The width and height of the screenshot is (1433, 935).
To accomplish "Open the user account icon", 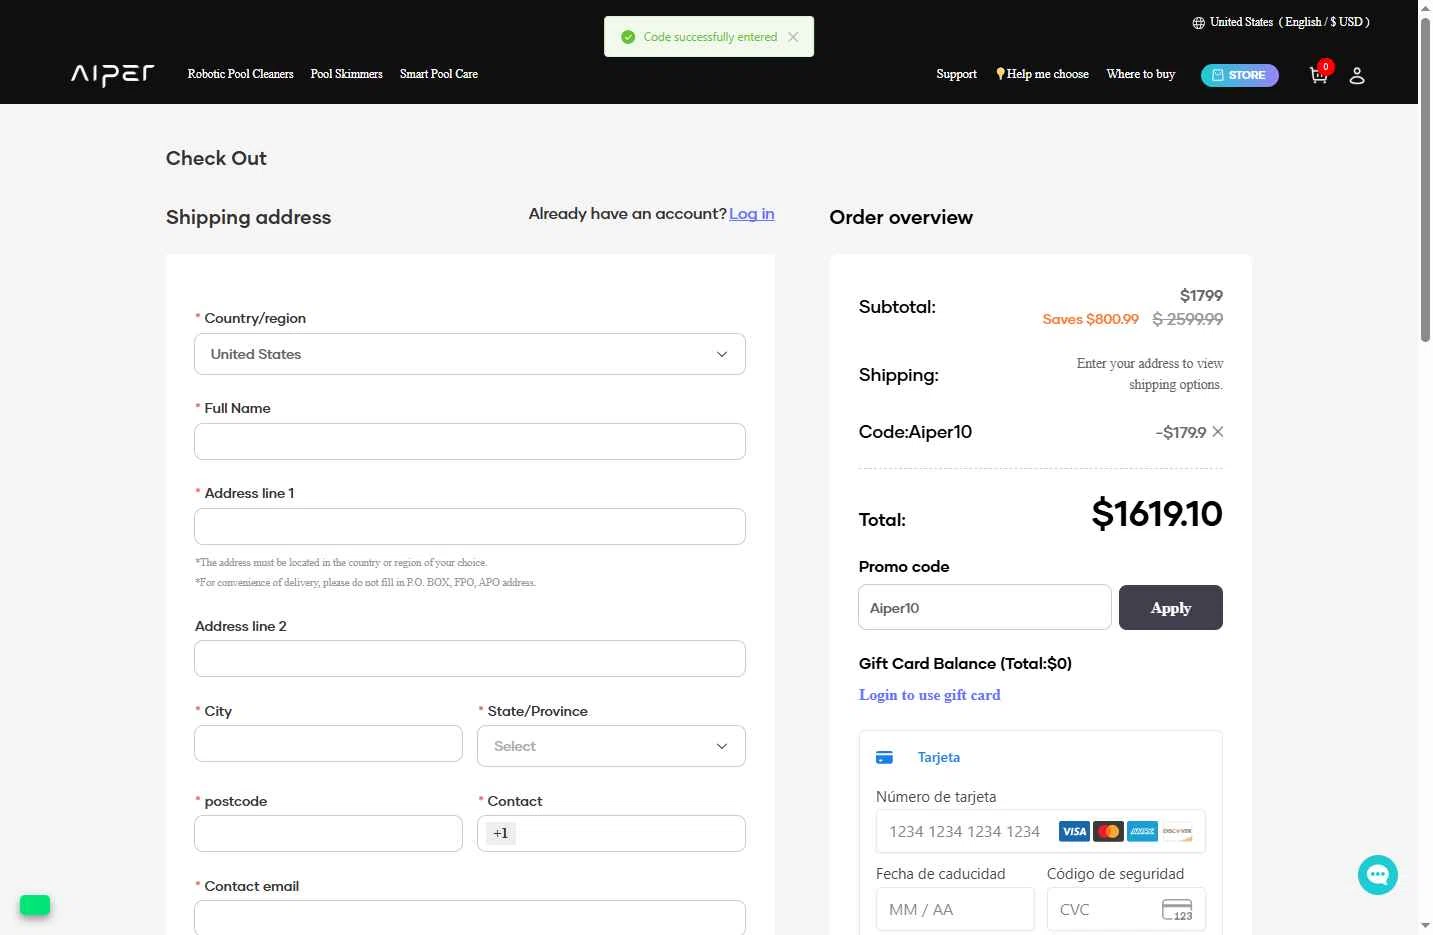I will [x=1357, y=75].
